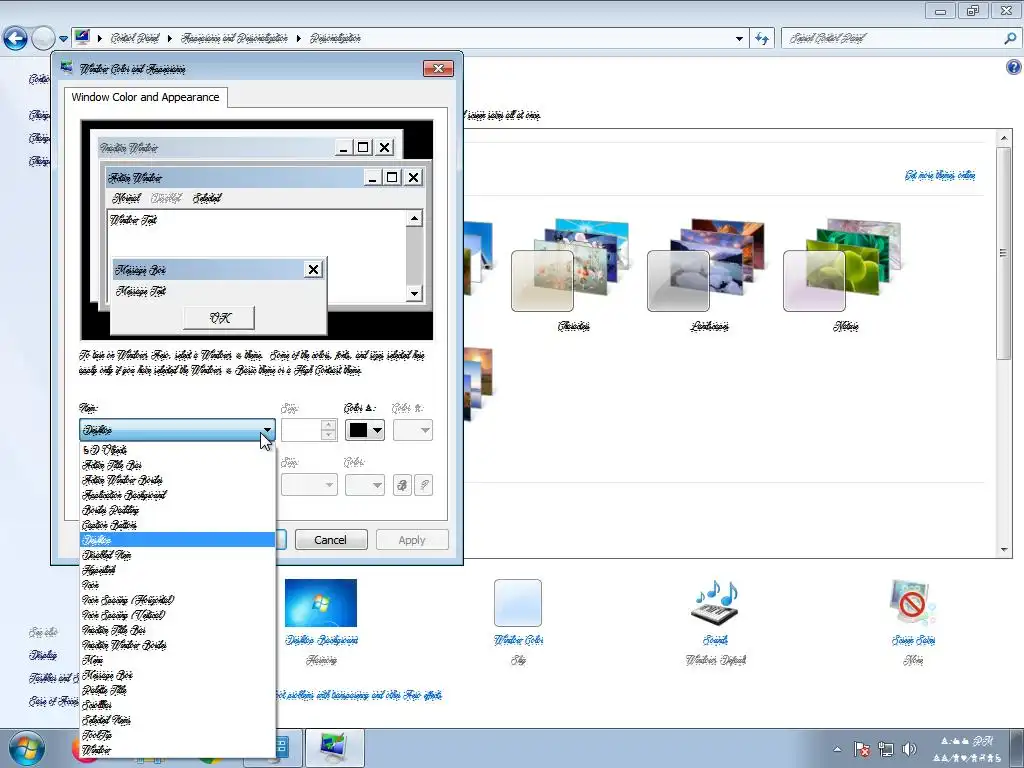The image size is (1024, 768).
Task: Click Window Text in the preview
Action: click(x=133, y=219)
